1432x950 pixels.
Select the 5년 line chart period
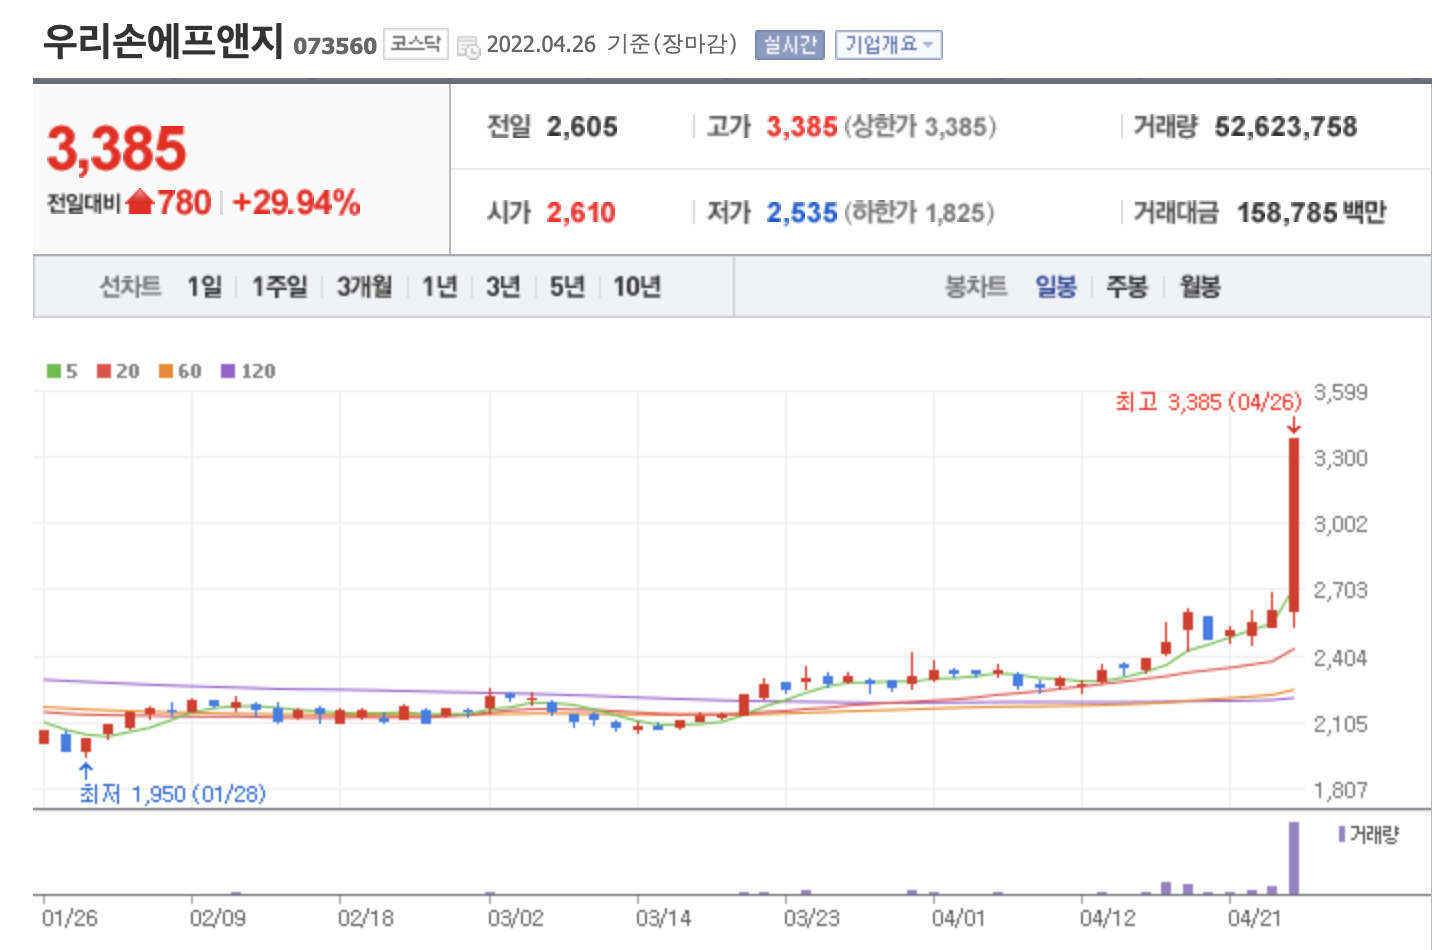567,287
